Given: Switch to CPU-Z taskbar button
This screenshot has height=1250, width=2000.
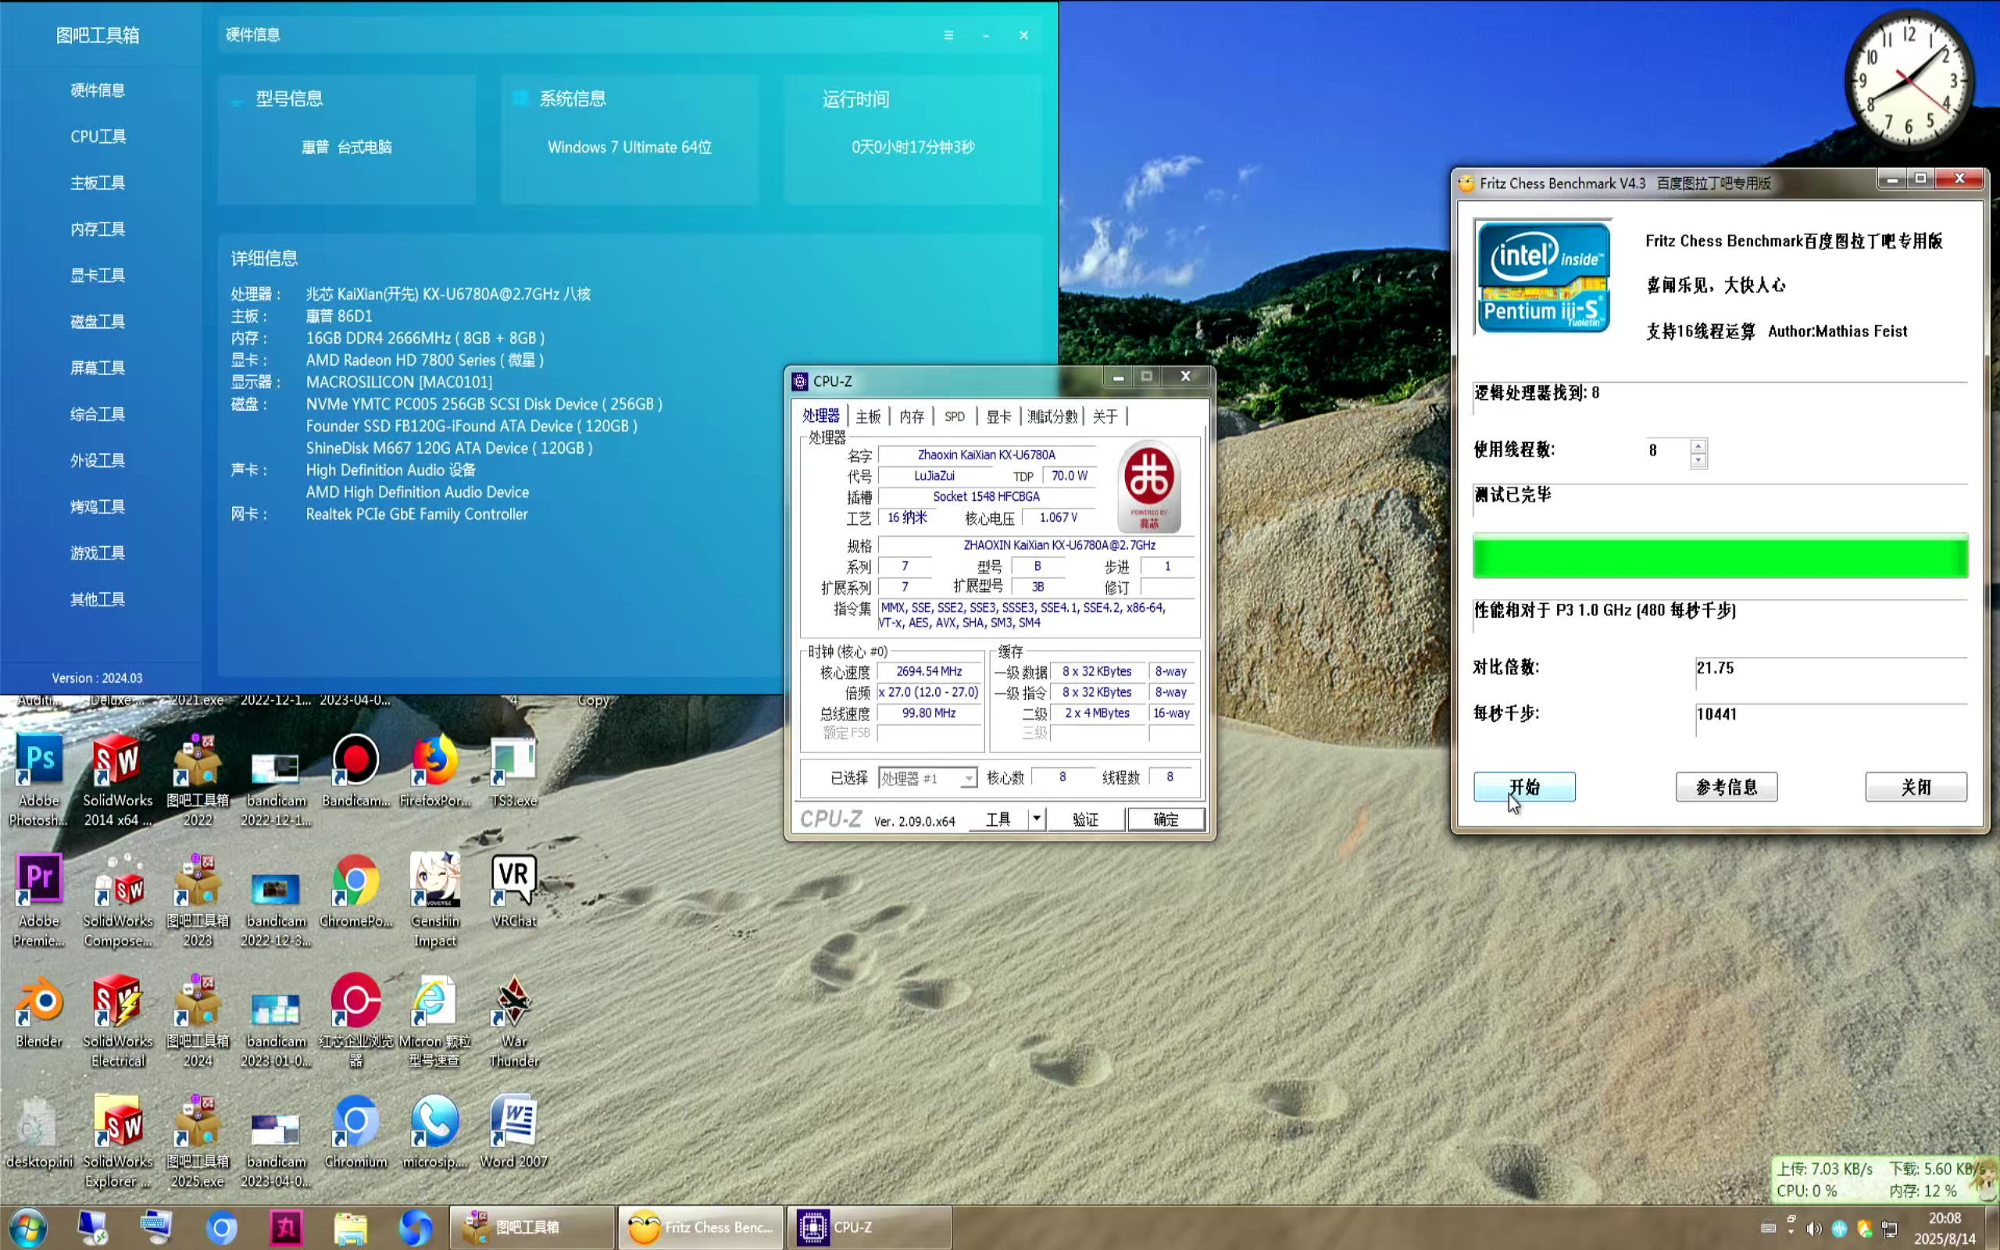Looking at the screenshot, I should tap(870, 1227).
